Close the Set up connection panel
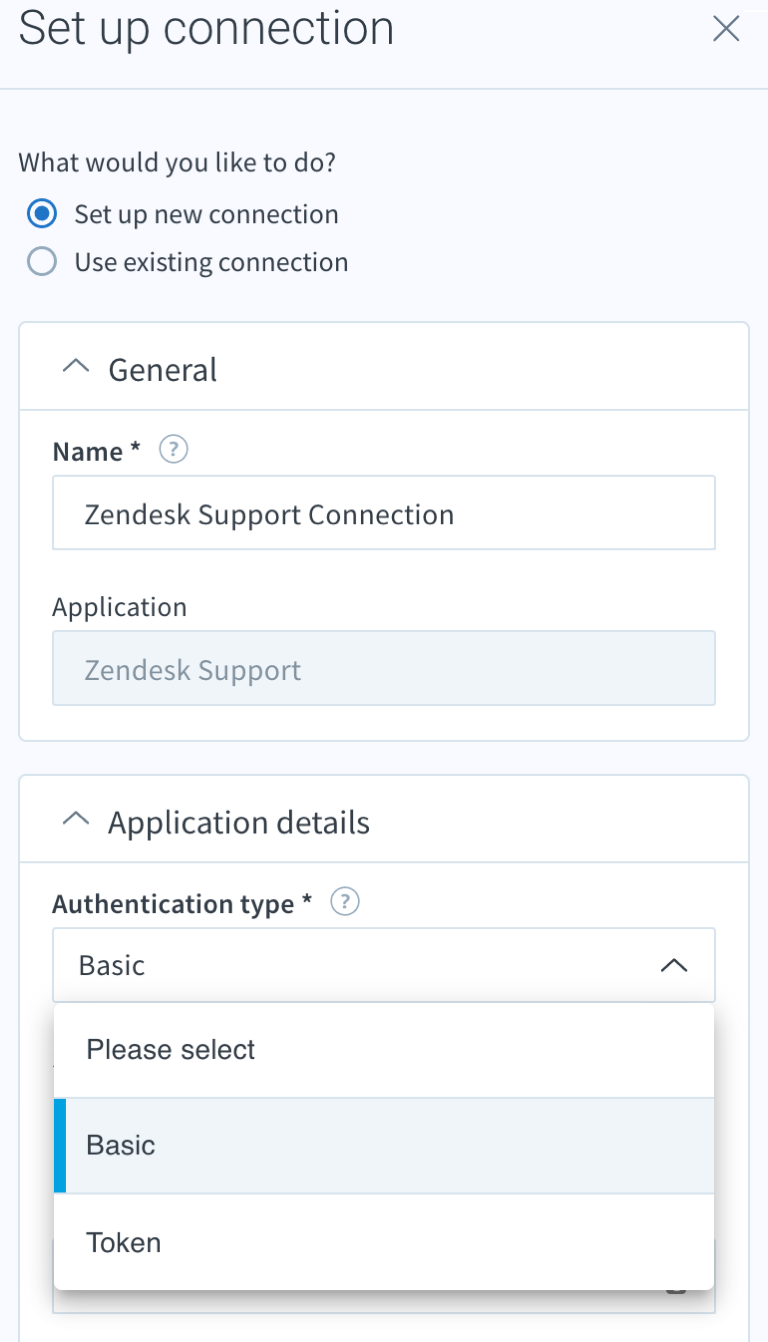 coord(726,29)
